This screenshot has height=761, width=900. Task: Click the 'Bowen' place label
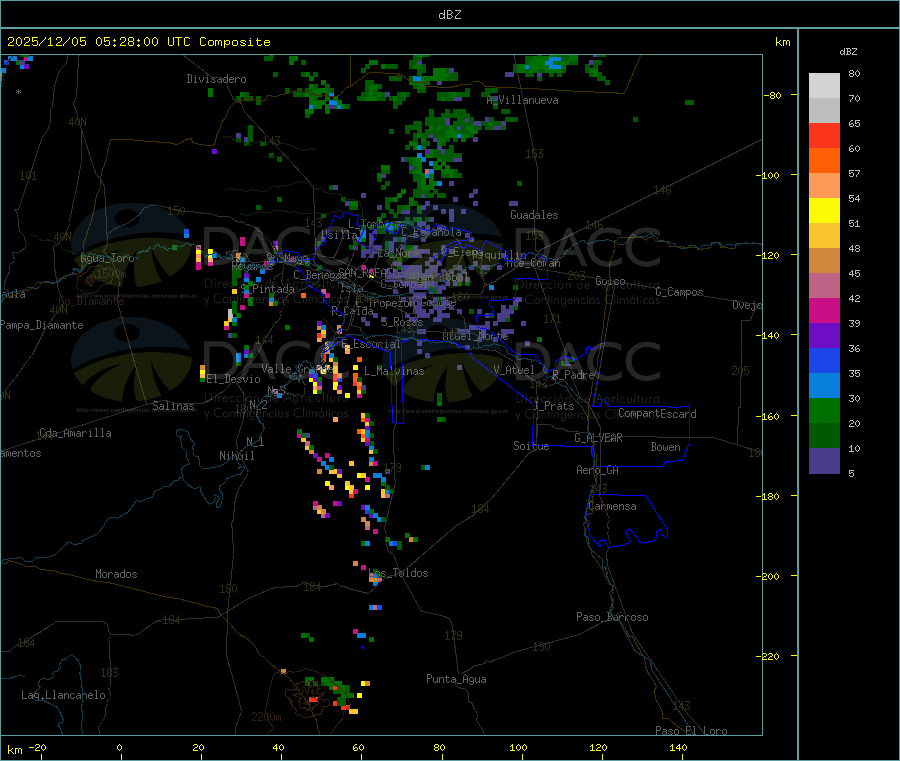(x=665, y=447)
